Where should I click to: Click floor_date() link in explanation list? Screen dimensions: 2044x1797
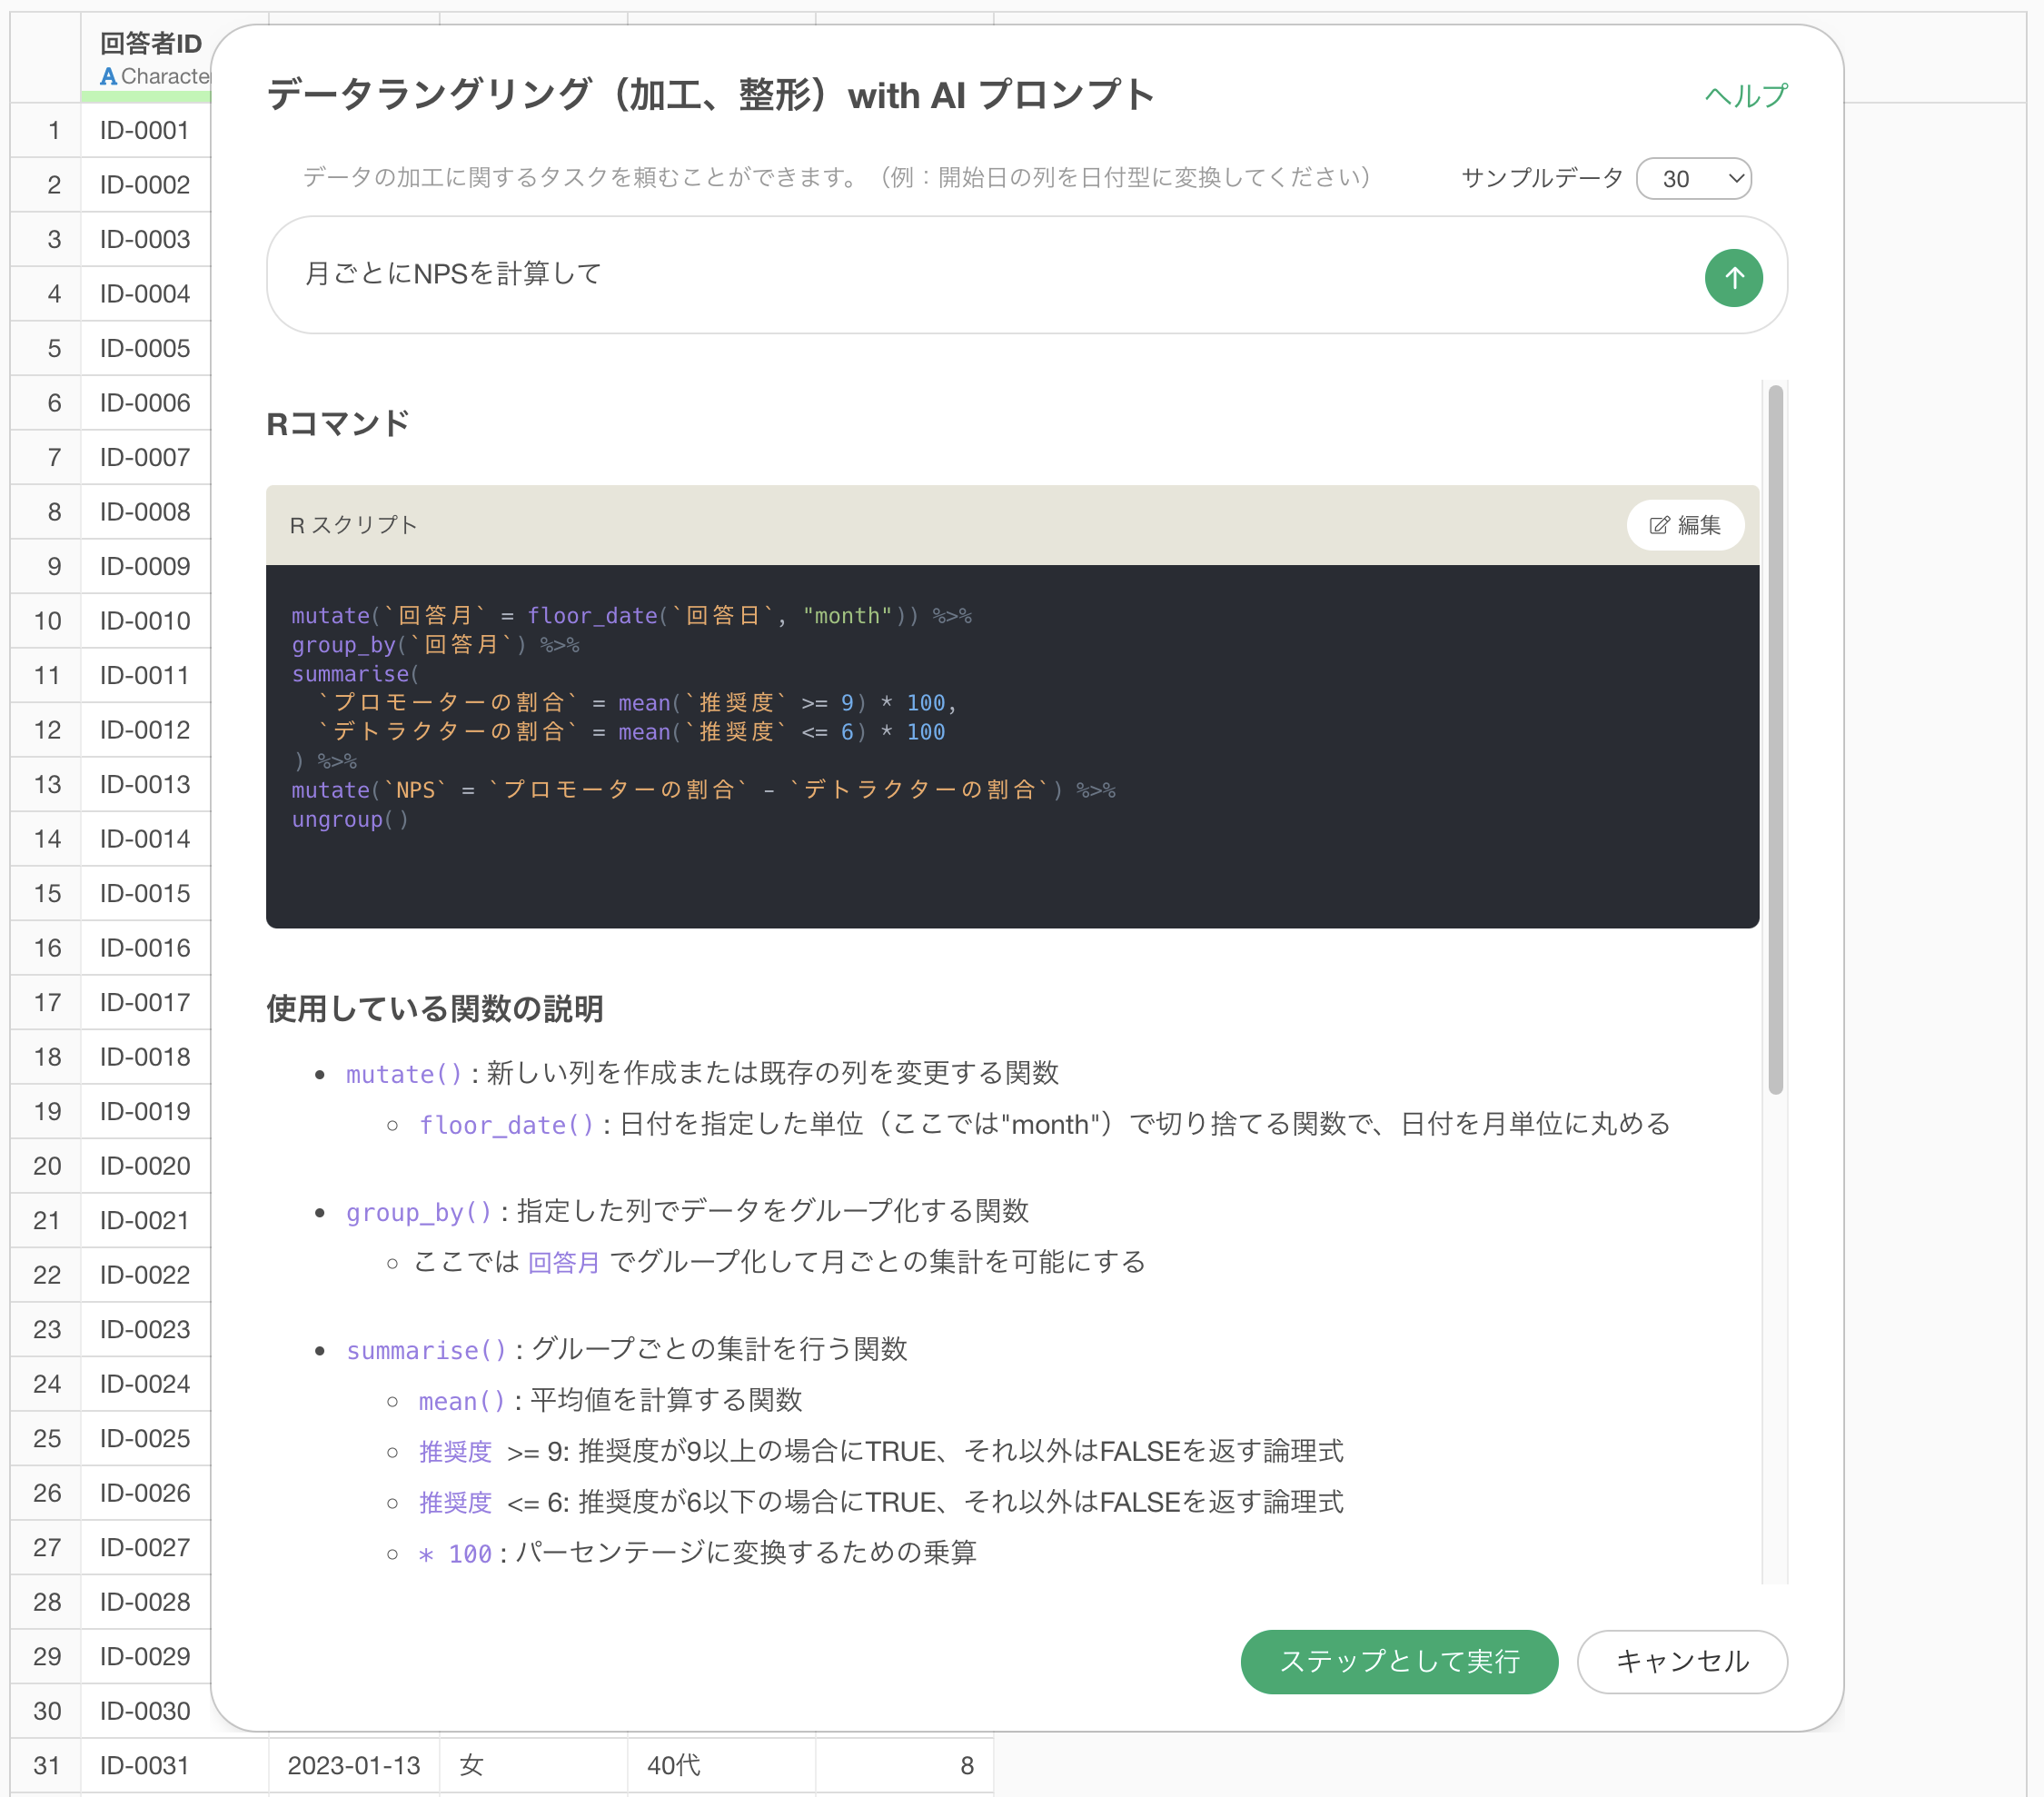pyautogui.click(x=506, y=1125)
